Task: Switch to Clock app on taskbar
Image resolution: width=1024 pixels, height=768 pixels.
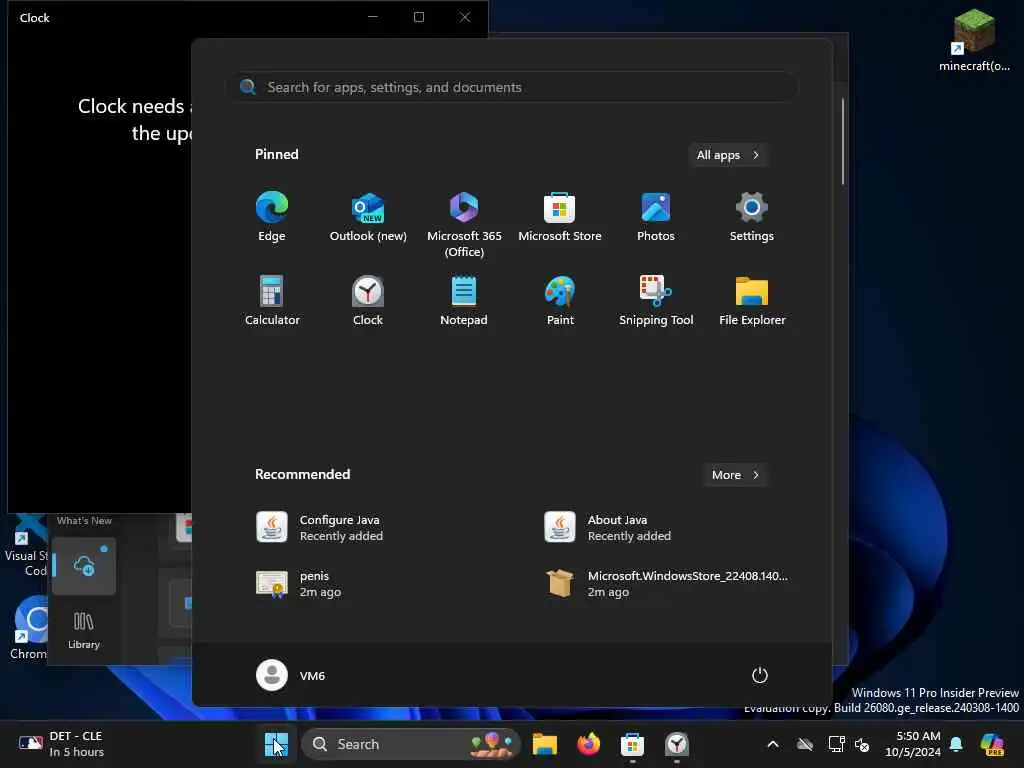Action: pyautogui.click(x=677, y=744)
